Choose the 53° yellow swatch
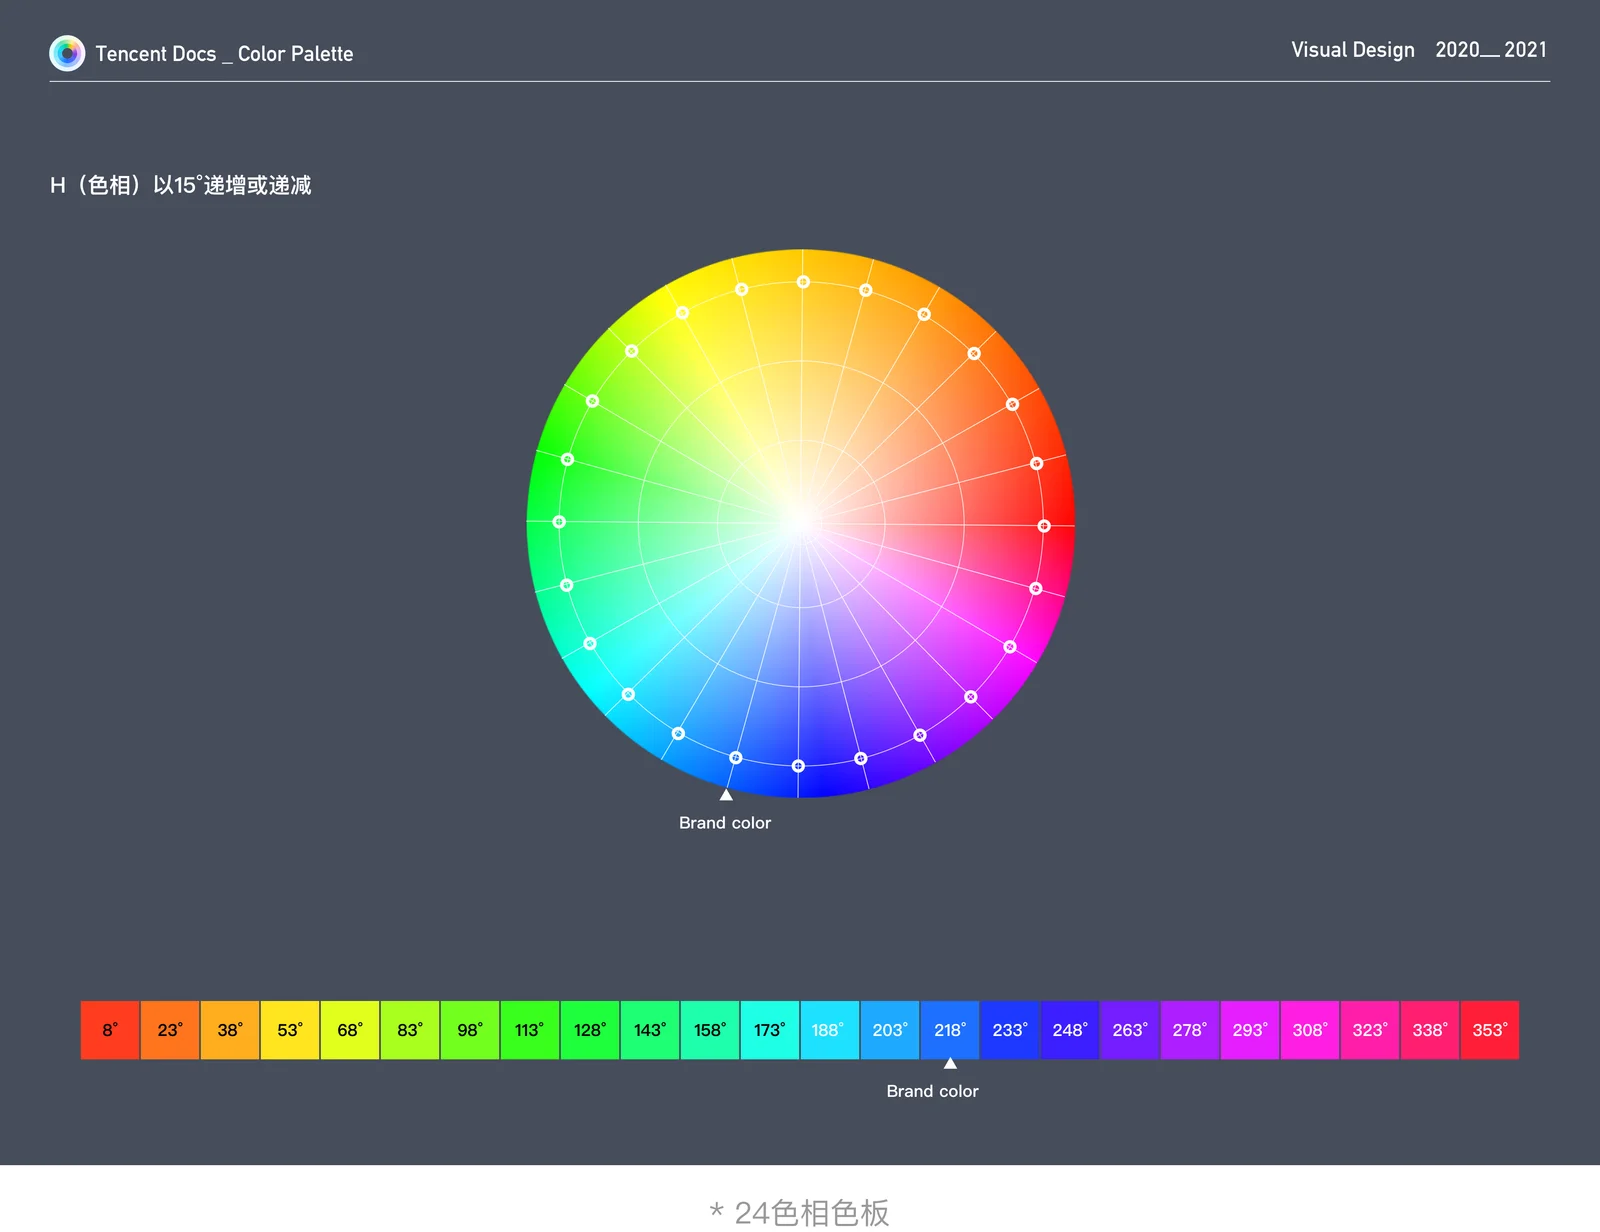 [290, 1030]
